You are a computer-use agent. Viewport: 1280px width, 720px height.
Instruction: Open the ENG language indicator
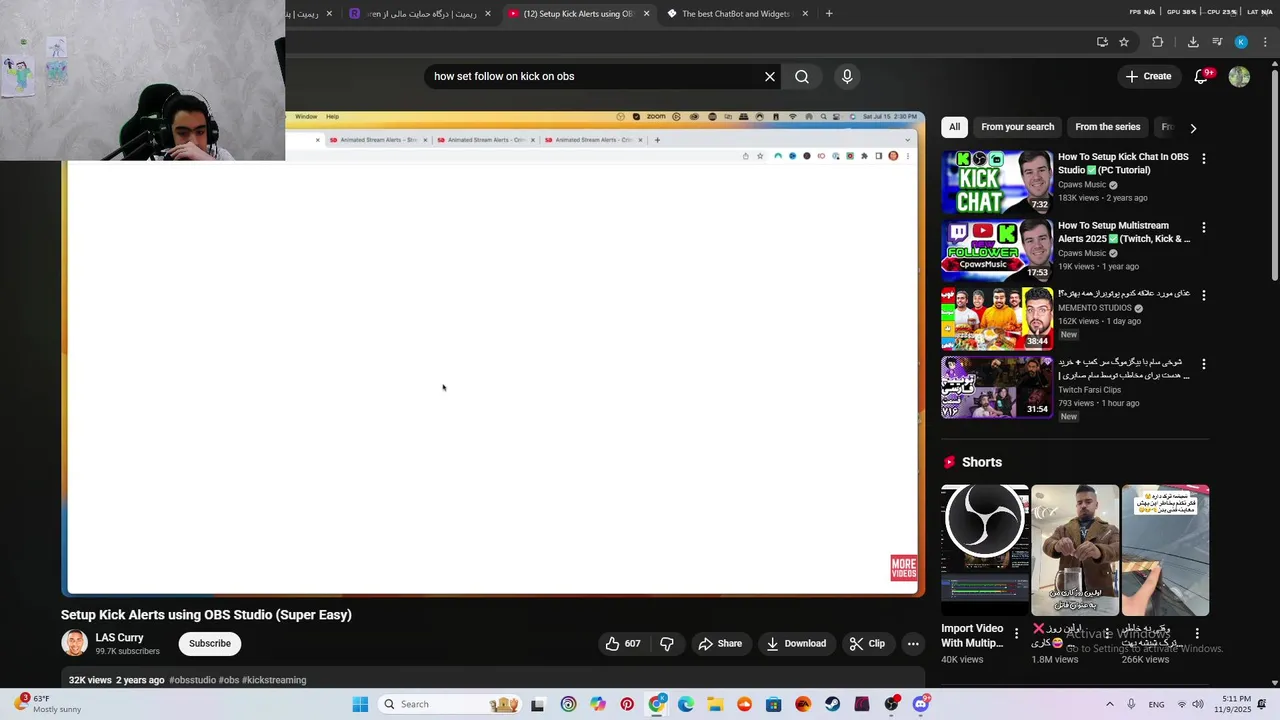(1156, 704)
